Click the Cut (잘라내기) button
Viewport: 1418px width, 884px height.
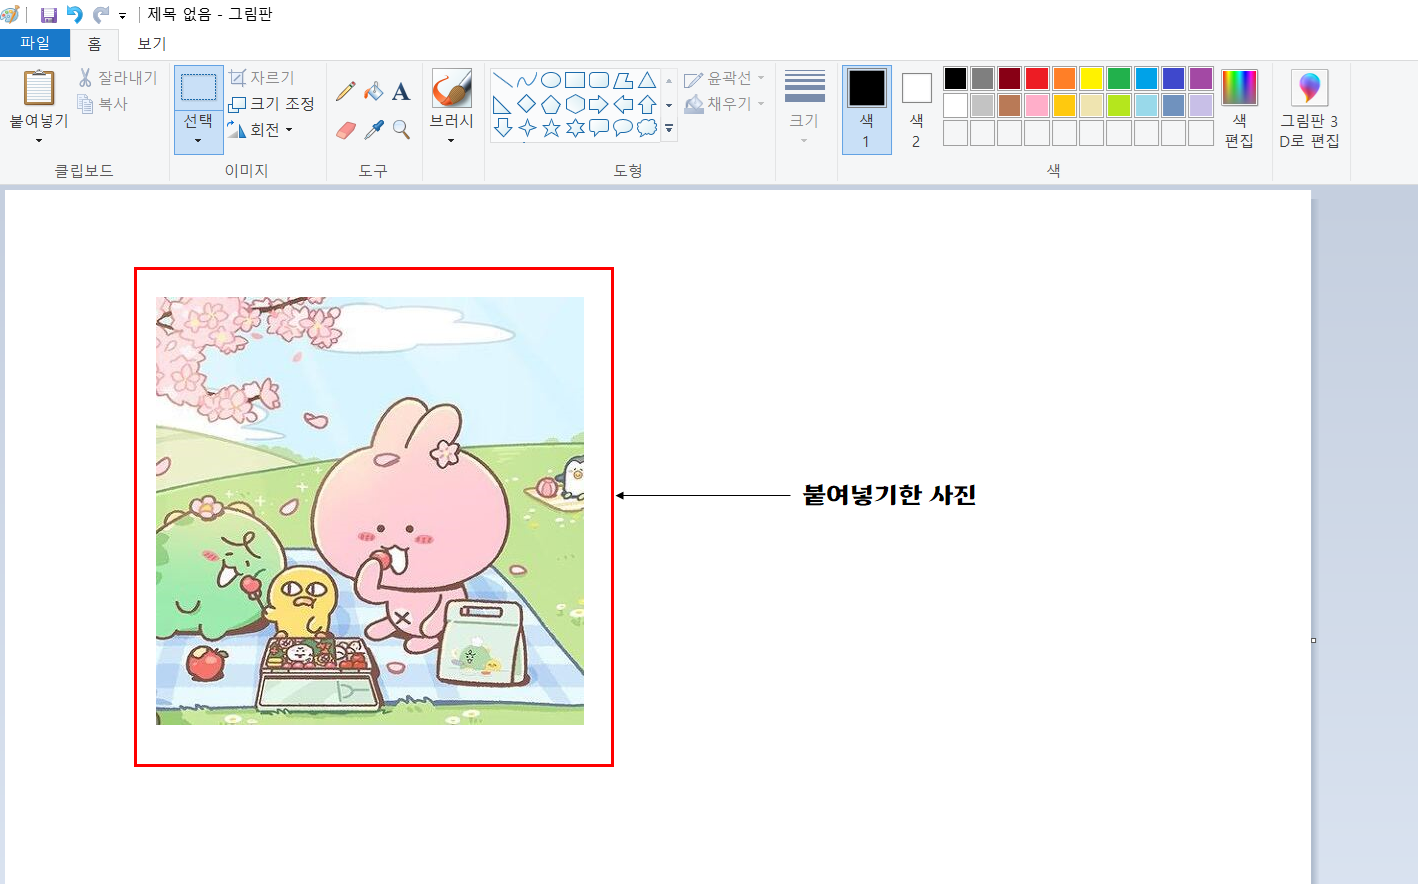(x=118, y=77)
